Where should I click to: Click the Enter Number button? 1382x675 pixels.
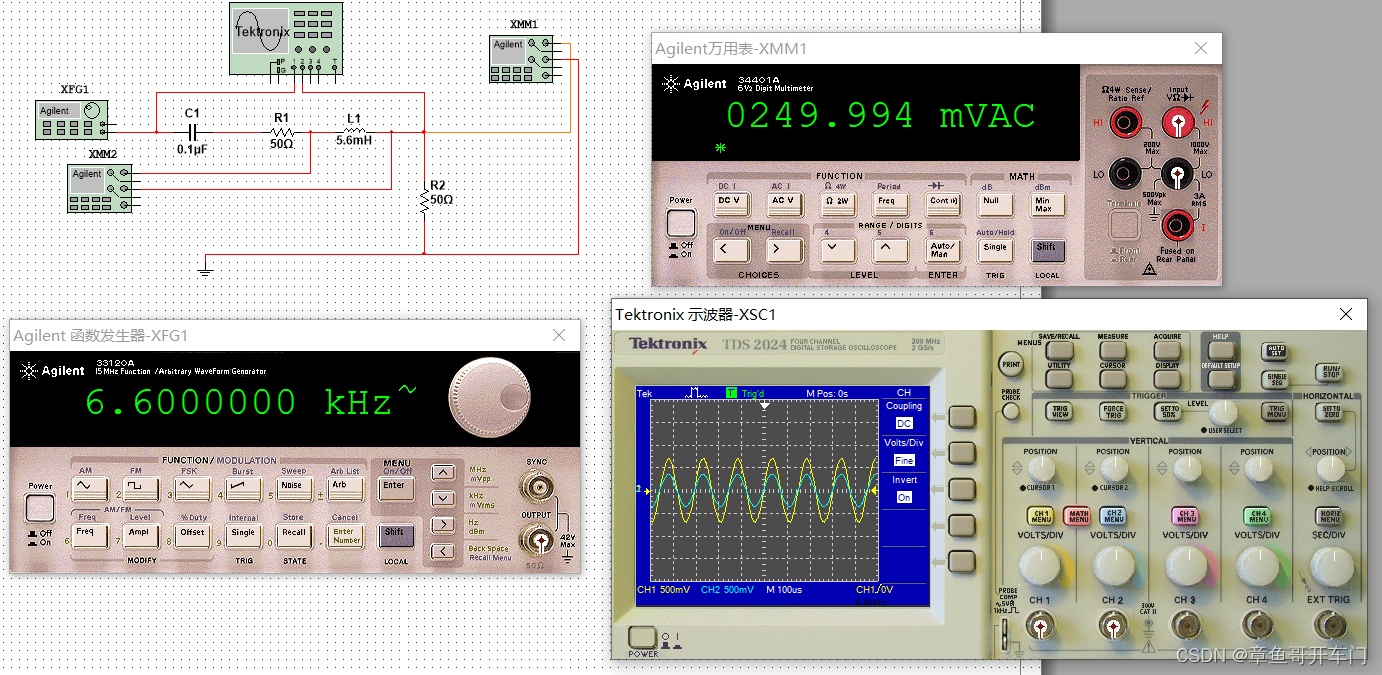(345, 534)
